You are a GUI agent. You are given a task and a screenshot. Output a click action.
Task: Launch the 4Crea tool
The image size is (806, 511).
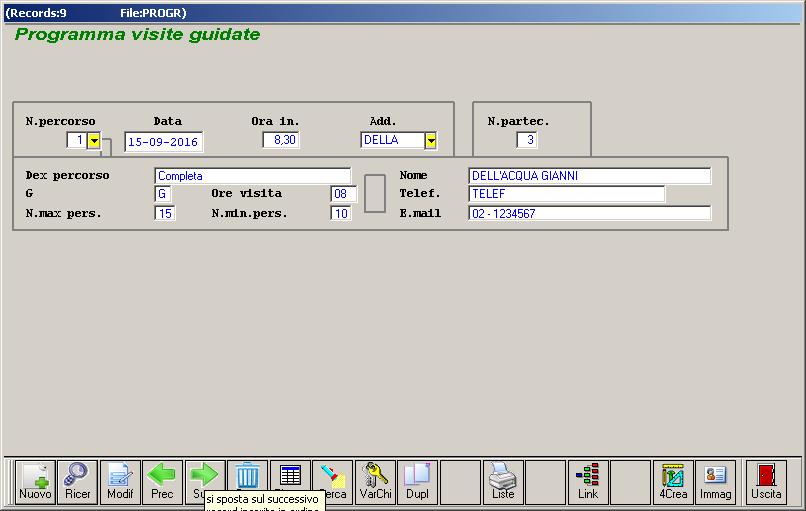point(673,482)
